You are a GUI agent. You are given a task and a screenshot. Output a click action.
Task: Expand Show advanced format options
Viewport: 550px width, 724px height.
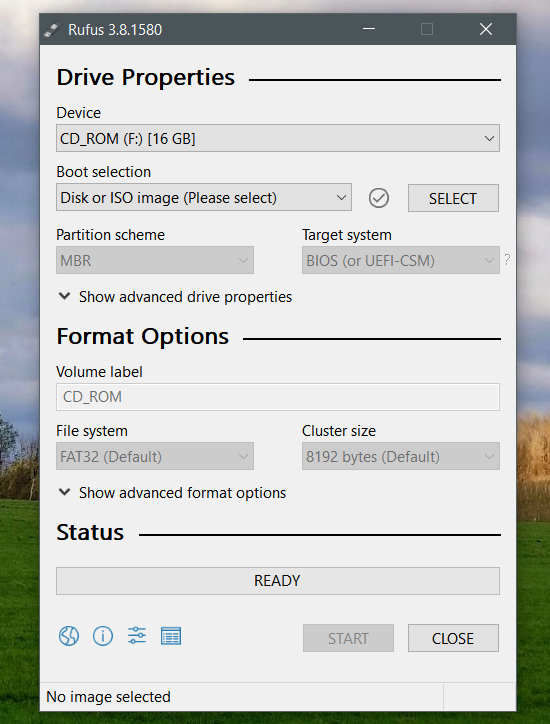click(173, 493)
